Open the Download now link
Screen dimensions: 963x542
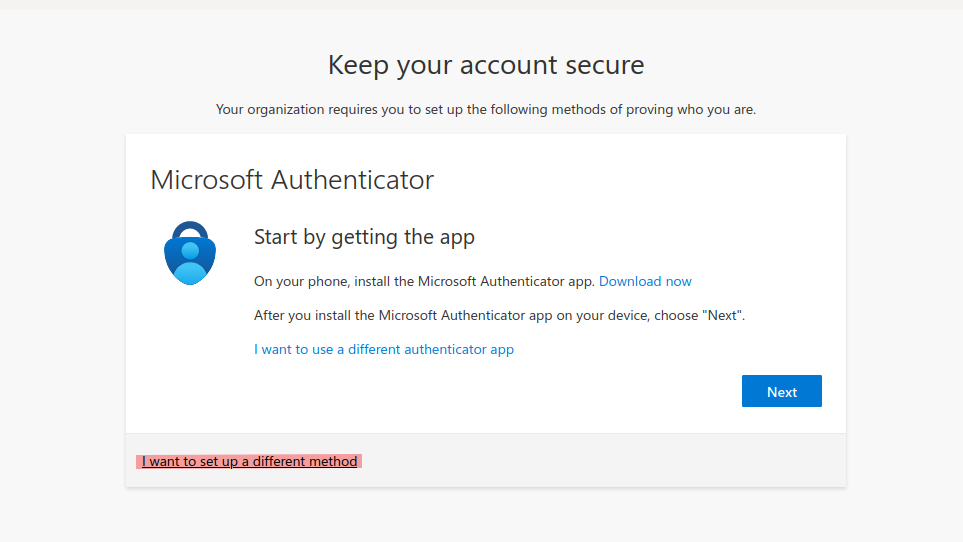click(645, 281)
